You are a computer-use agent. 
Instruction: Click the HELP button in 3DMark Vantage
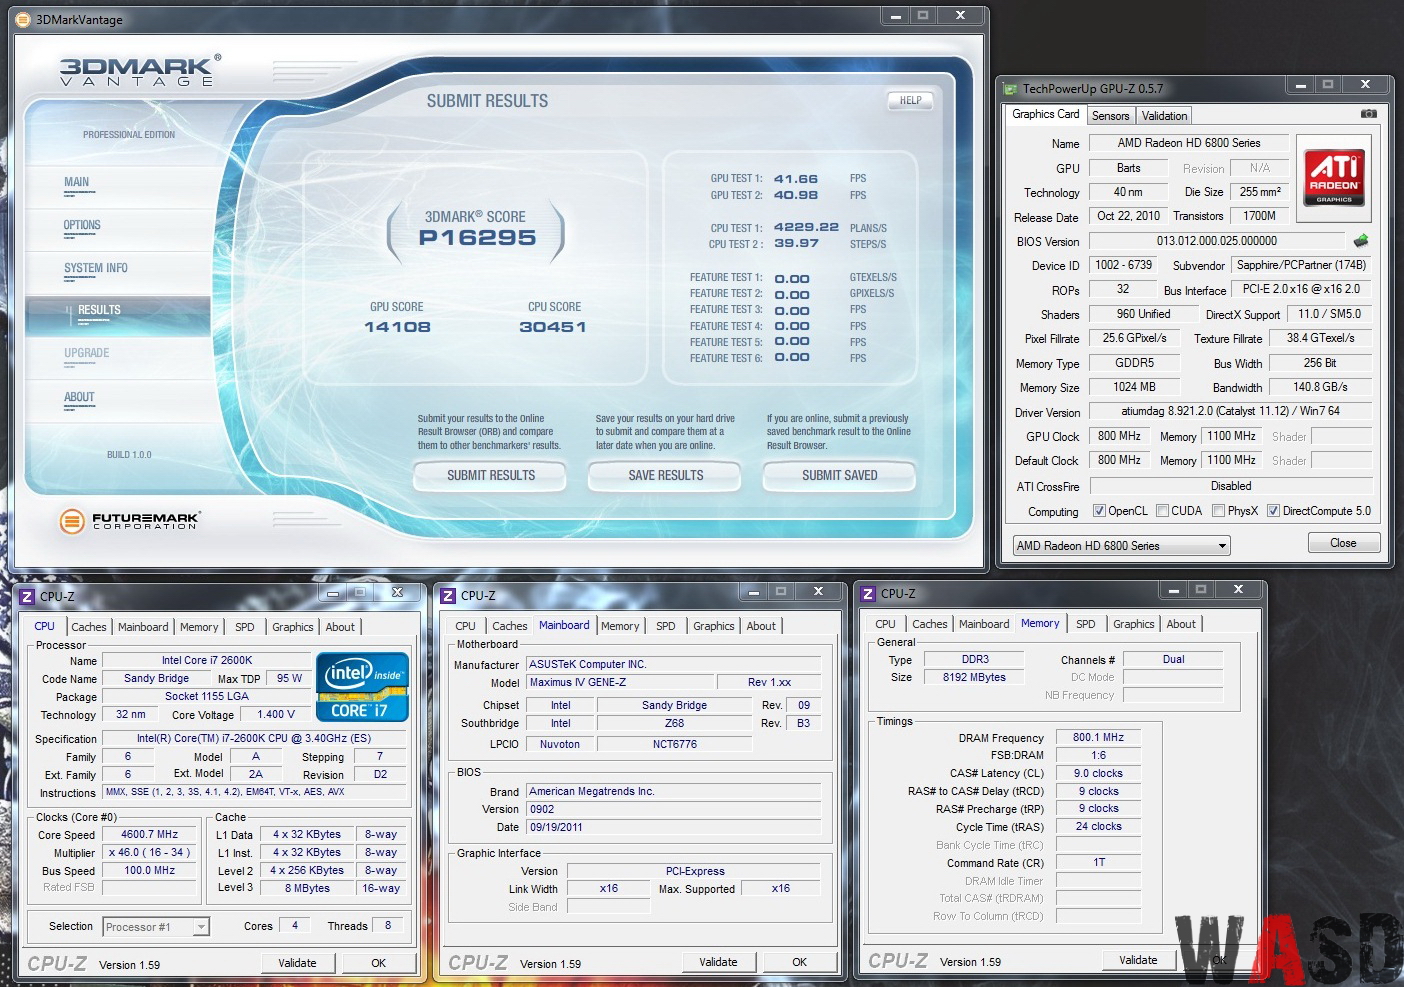910,100
